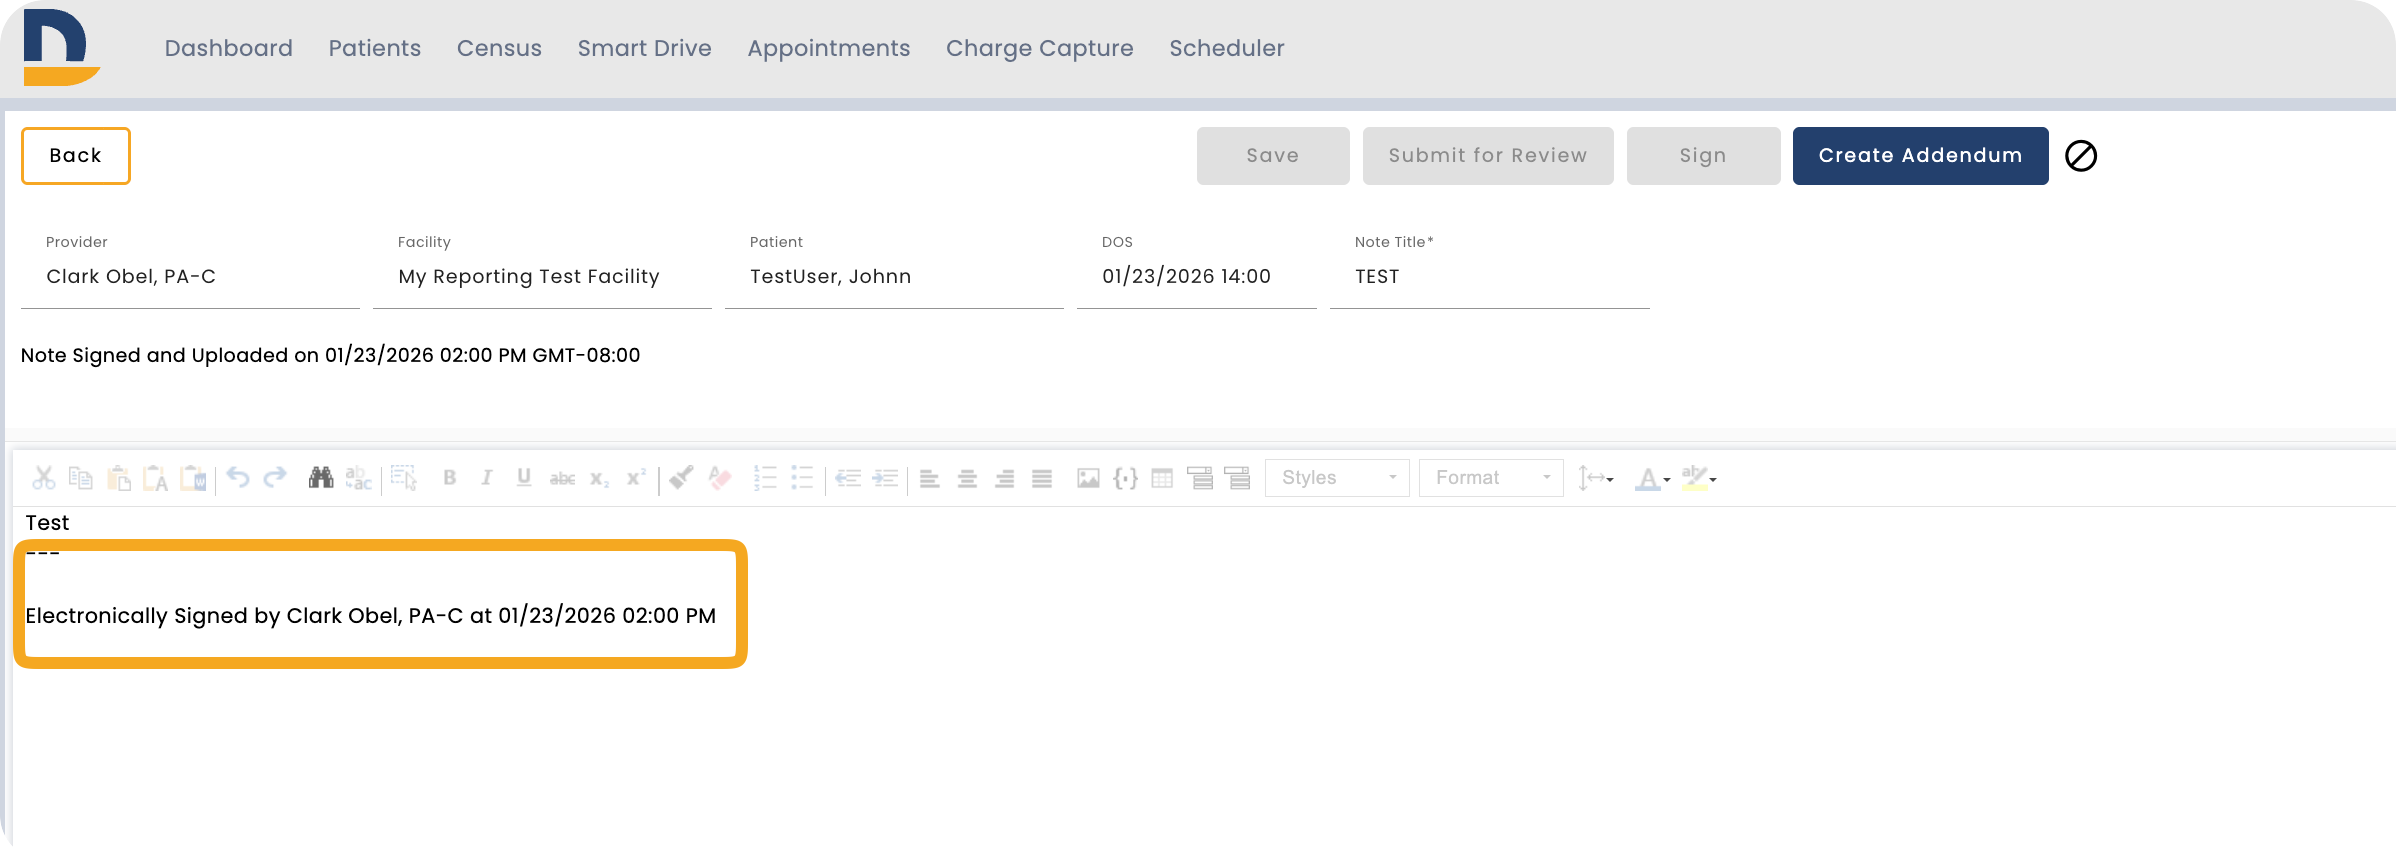Toggle bold formatting
Screen dimensions: 2396x860
pos(450,478)
